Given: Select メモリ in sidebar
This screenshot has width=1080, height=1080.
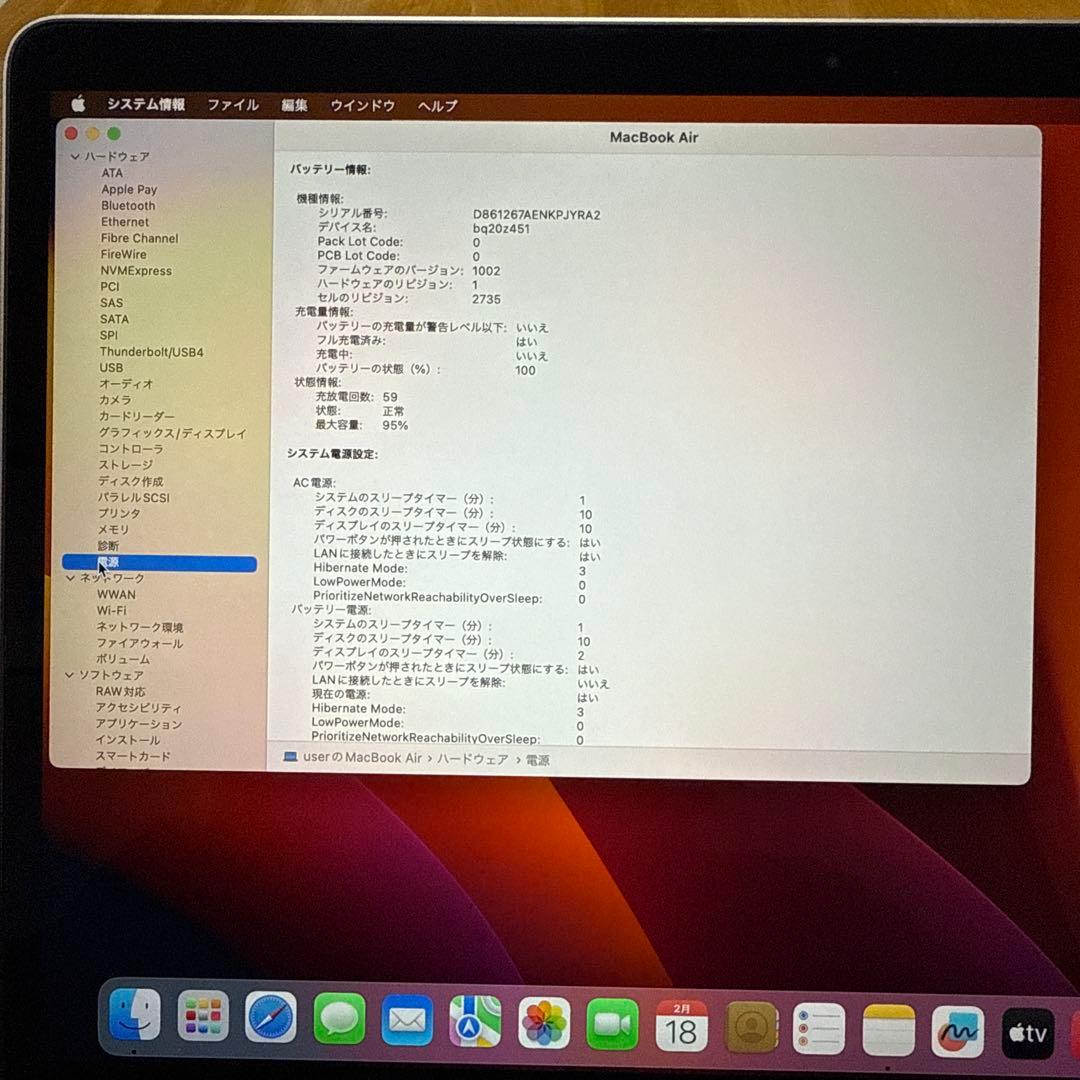Looking at the screenshot, I should (114, 530).
